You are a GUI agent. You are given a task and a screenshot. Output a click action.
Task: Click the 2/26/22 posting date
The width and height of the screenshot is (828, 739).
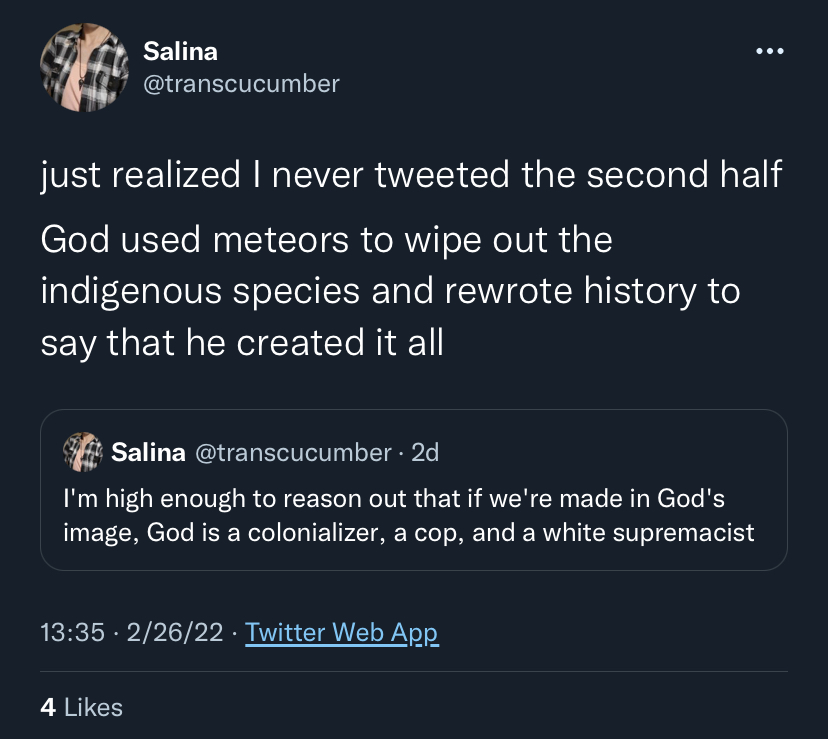point(175,632)
